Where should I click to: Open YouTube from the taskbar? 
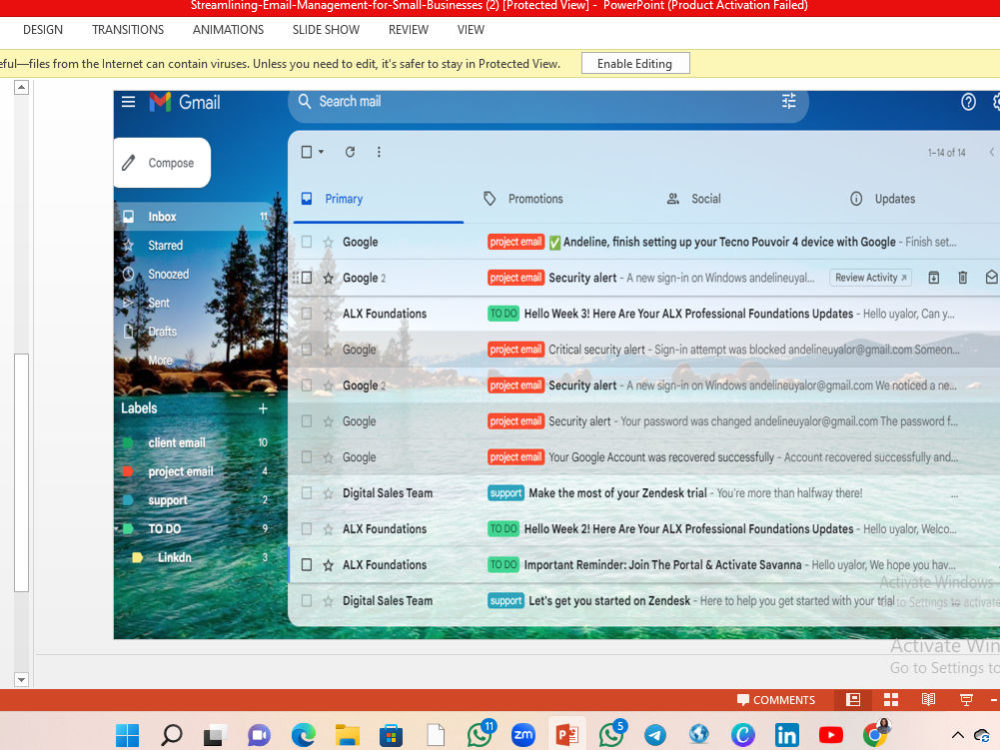pyautogui.click(x=830, y=735)
